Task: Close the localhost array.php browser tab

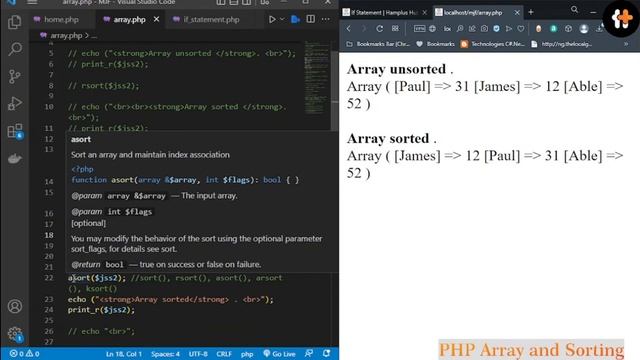Action: click(x=517, y=13)
